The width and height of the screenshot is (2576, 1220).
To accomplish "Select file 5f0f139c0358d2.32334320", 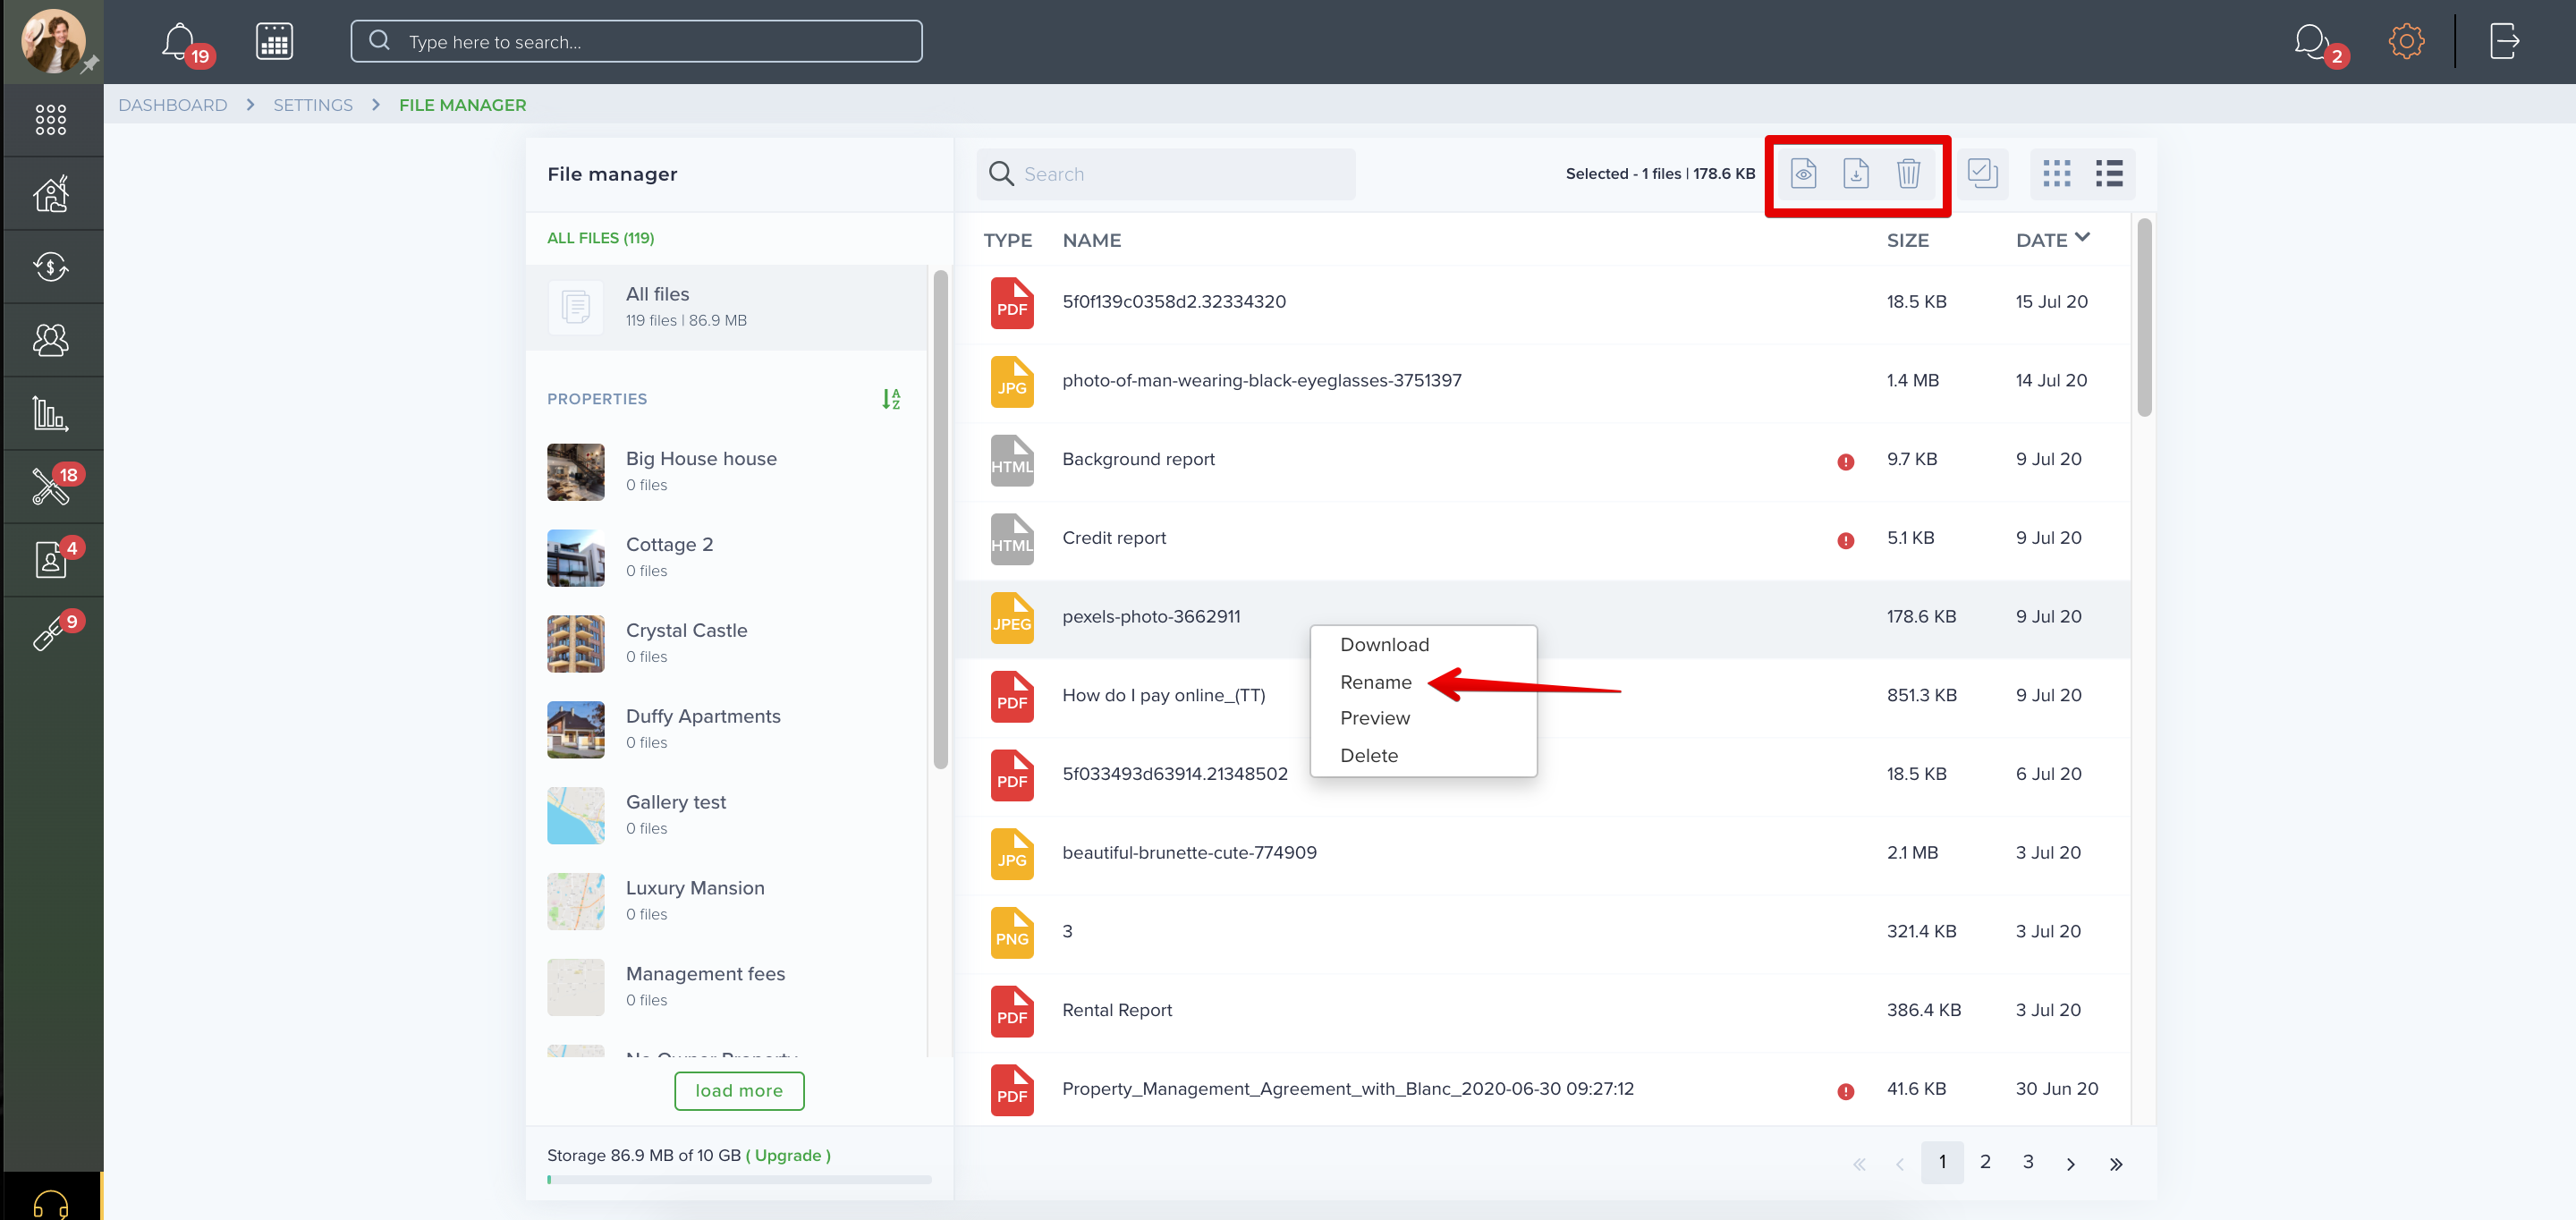I will click(x=1543, y=303).
